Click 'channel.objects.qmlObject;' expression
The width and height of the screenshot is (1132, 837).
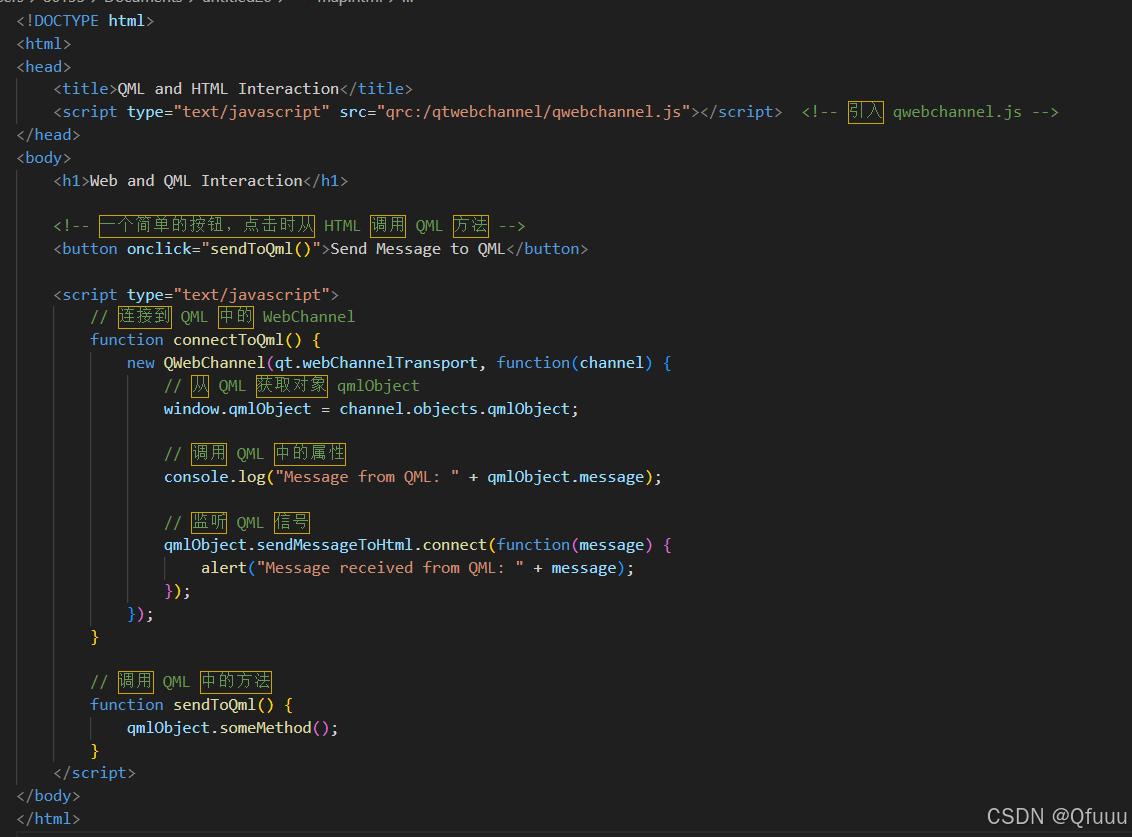[459, 409]
